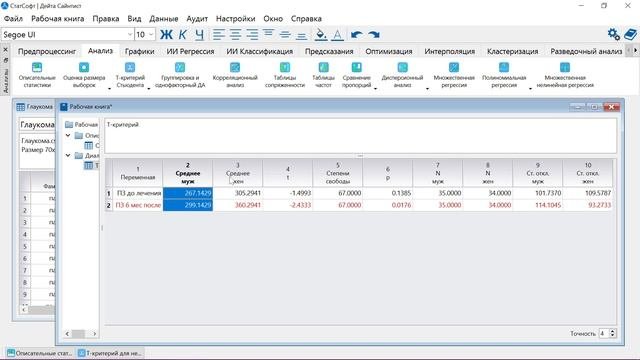640x360 pixels.
Task: Select Рабочая root tree node
Action: [x=82, y=124]
